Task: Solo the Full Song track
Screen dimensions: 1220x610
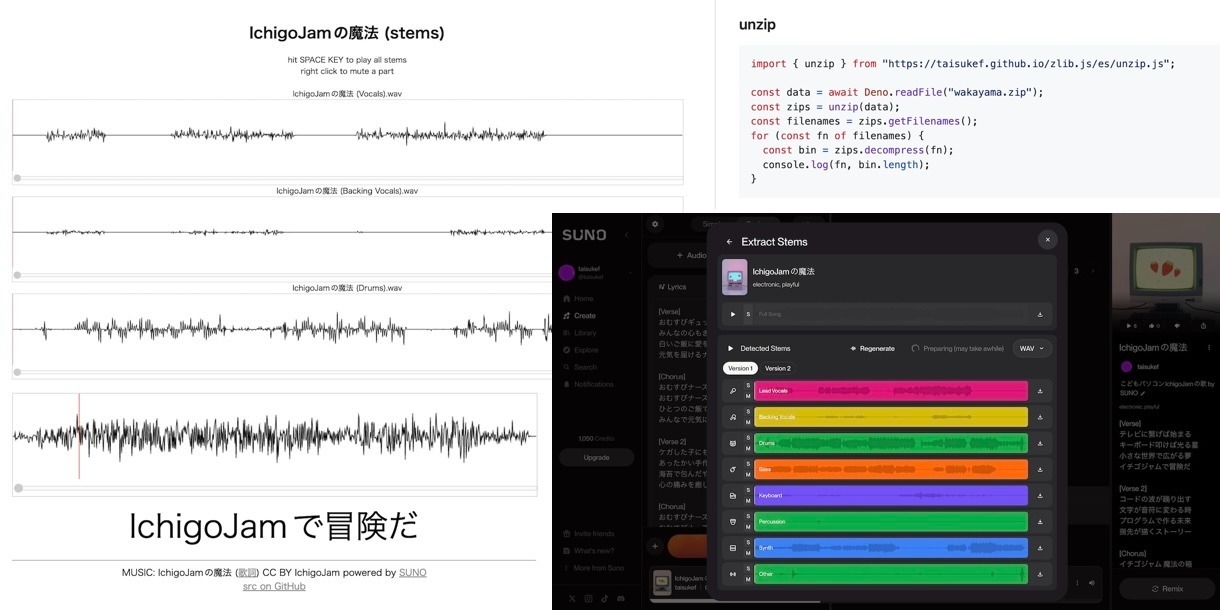Action: (748, 314)
